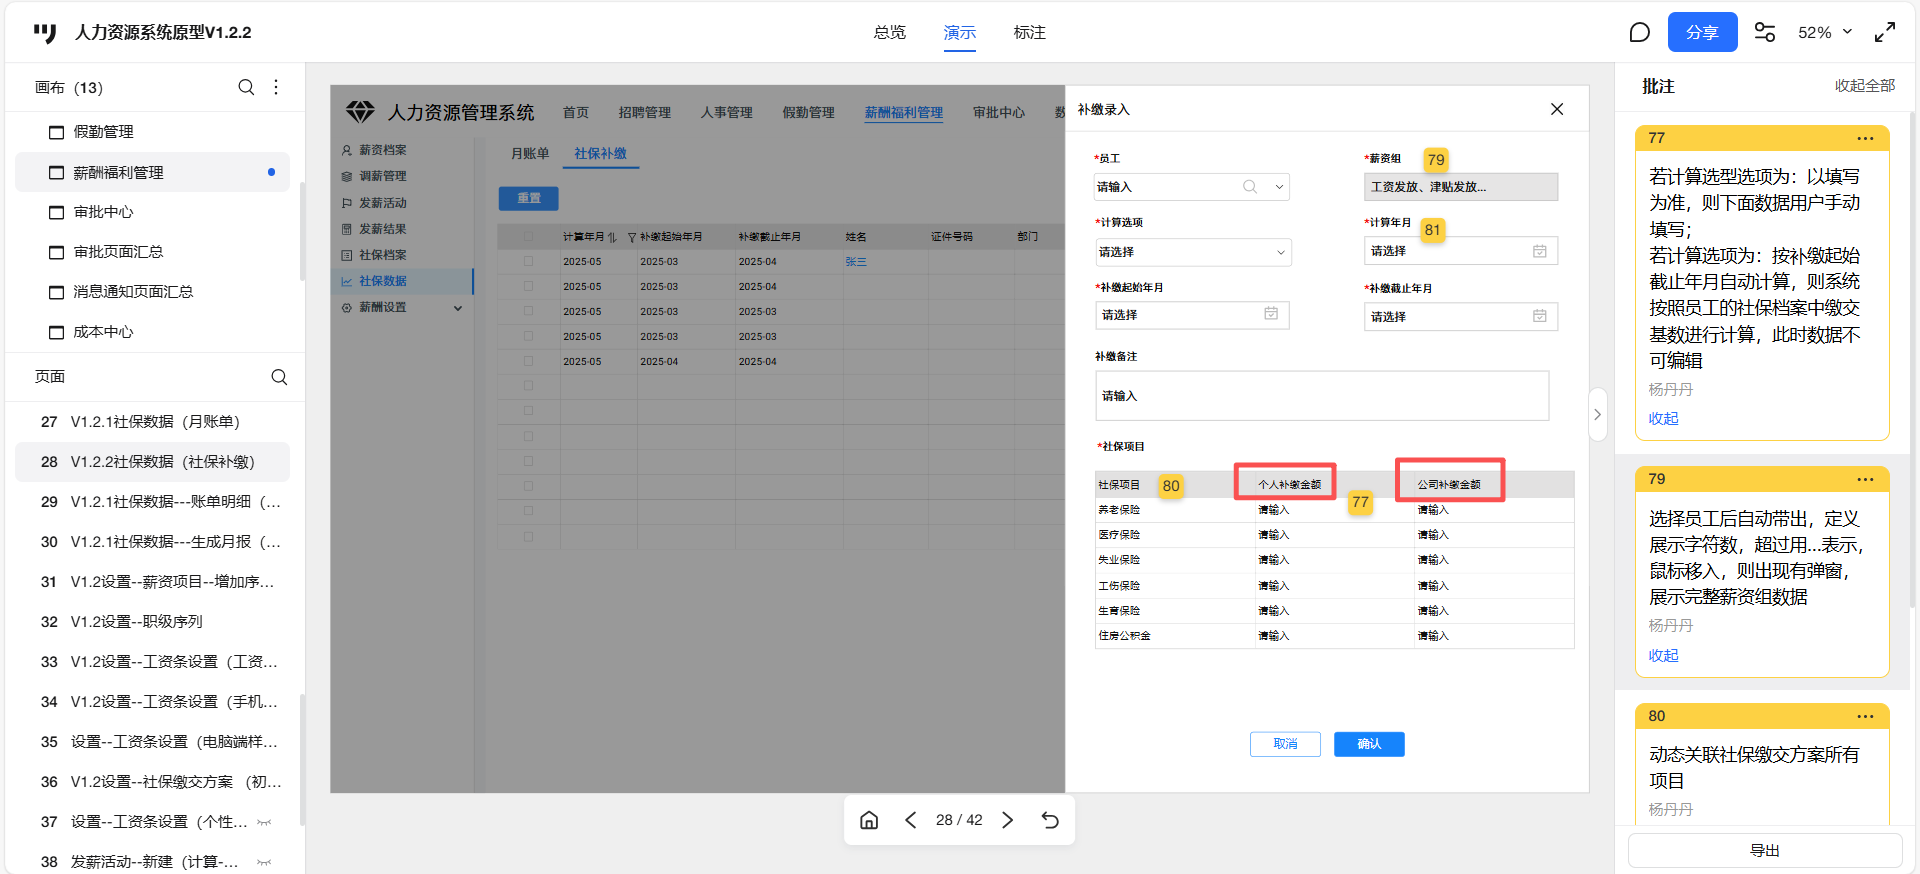Expand the 计算选项 dropdown
This screenshot has width=1920, height=874.
click(1193, 252)
